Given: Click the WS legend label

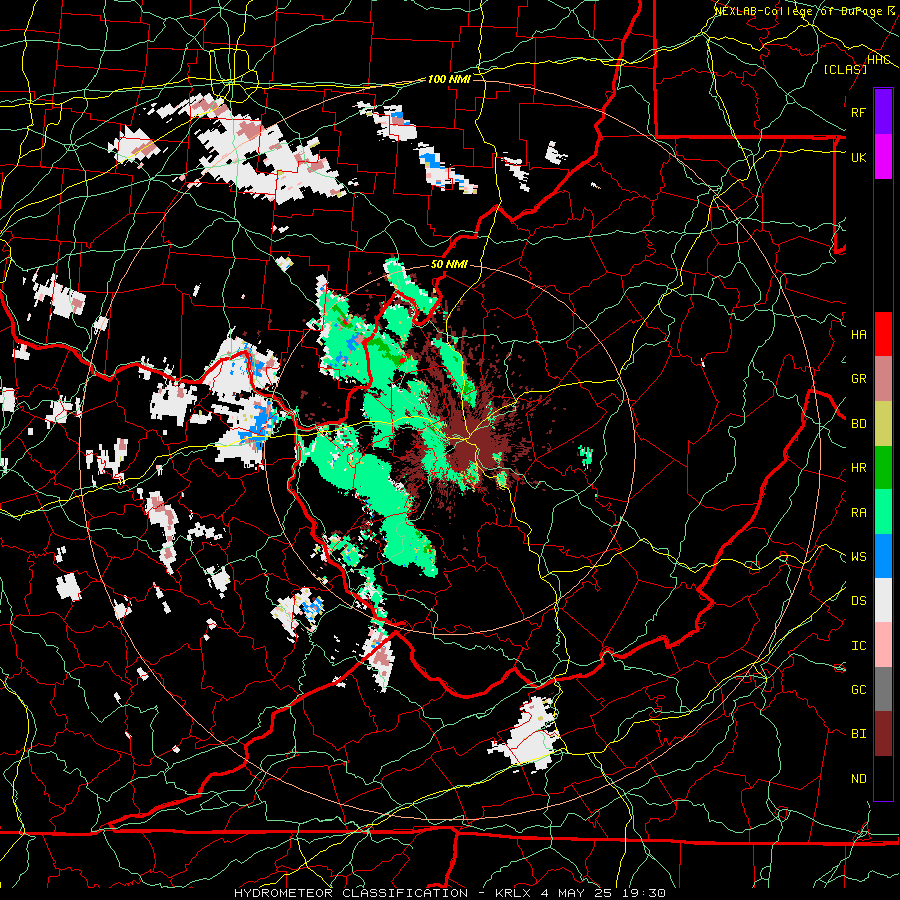Looking at the screenshot, I should (x=858, y=557).
